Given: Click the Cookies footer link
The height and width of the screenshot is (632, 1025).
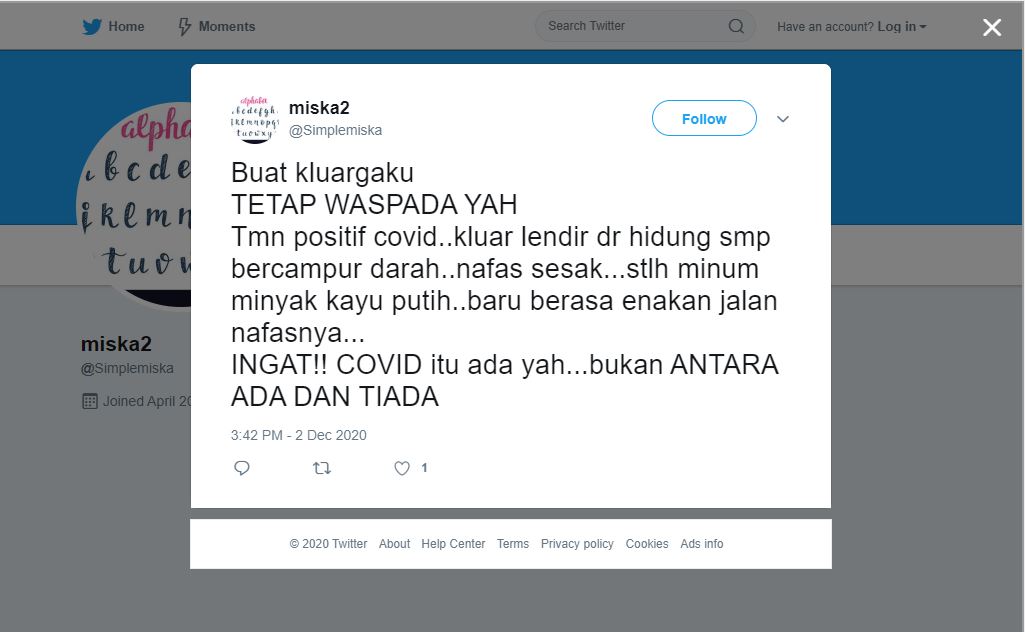Looking at the screenshot, I should click(x=647, y=544).
